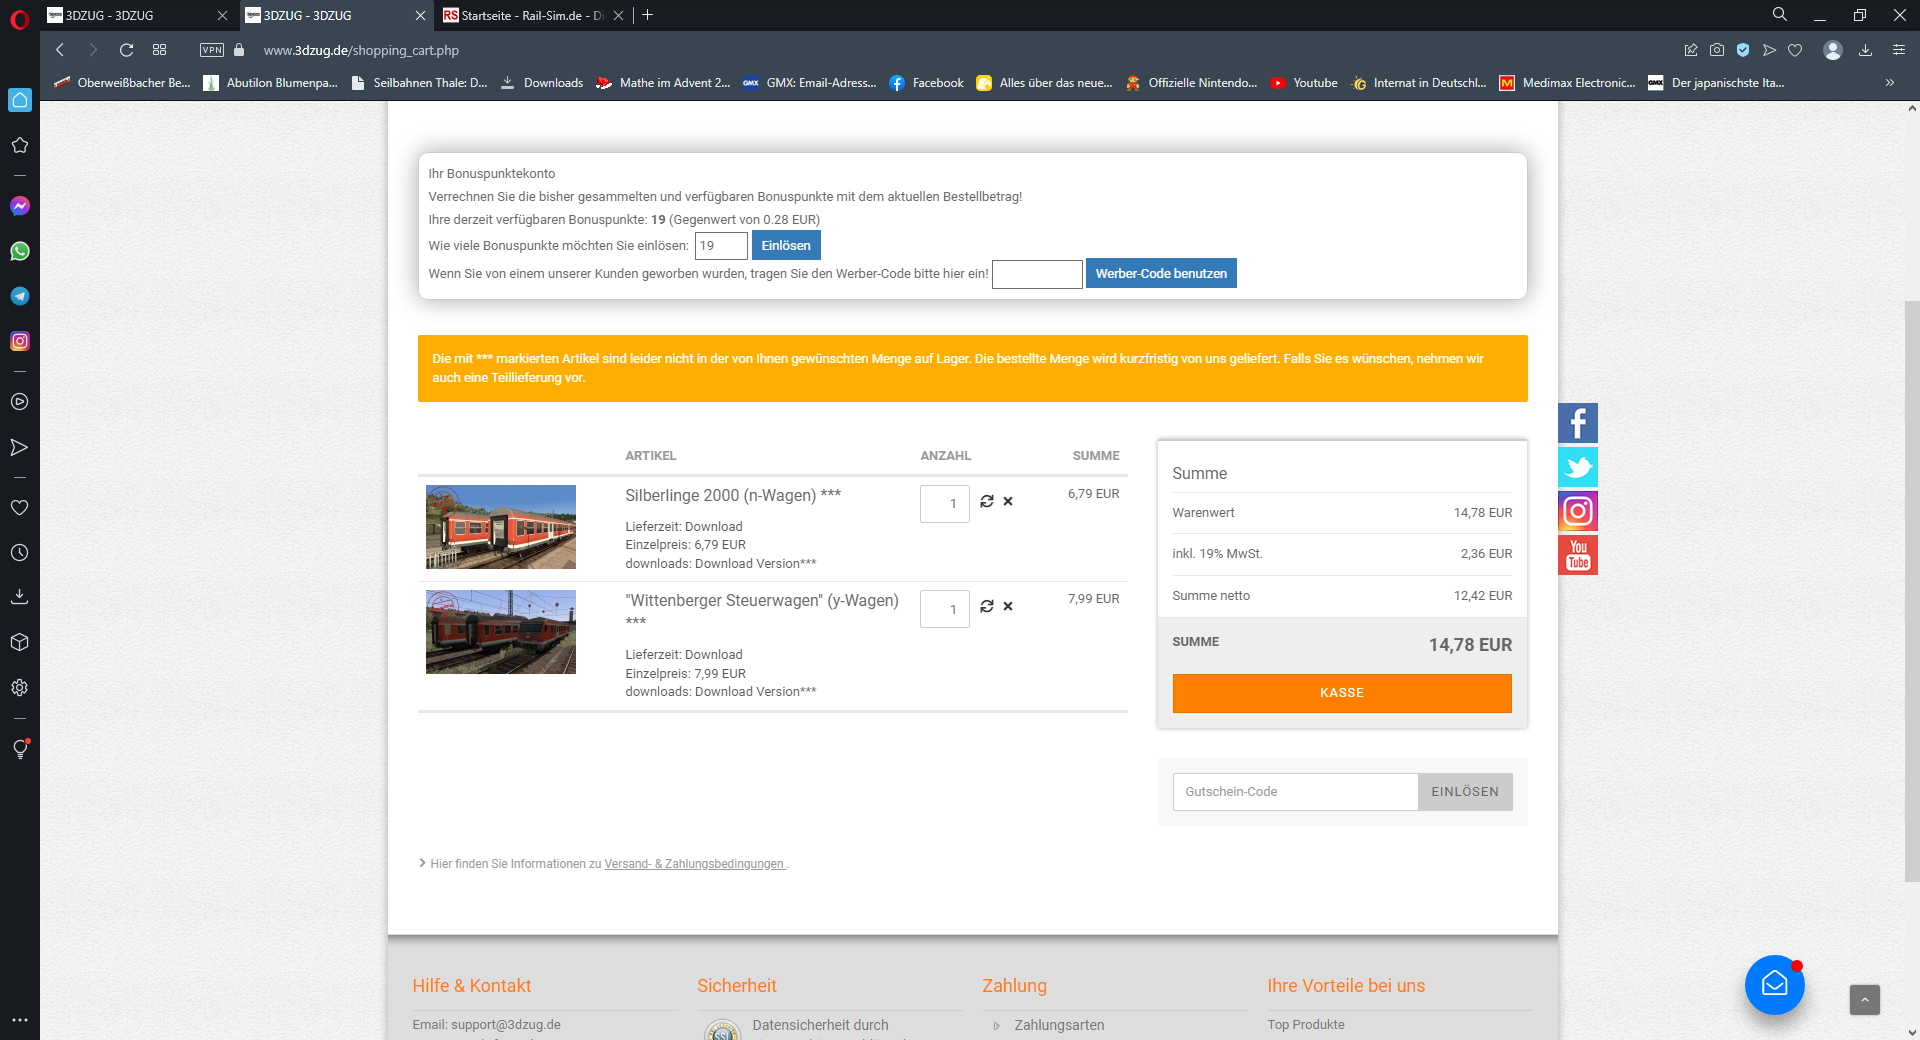Viewport: 1920px width, 1040px height.
Task: Show more bookmarks with the chevron
Action: coord(1890,83)
